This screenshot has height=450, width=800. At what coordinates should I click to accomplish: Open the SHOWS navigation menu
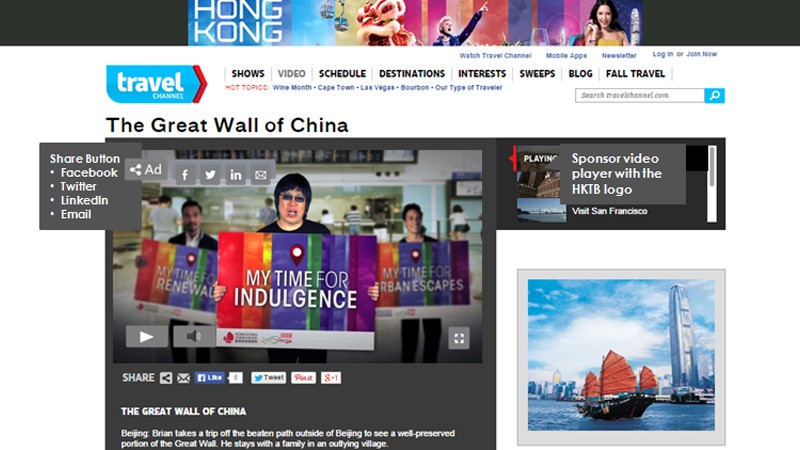pyautogui.click(x=248, y=74)
